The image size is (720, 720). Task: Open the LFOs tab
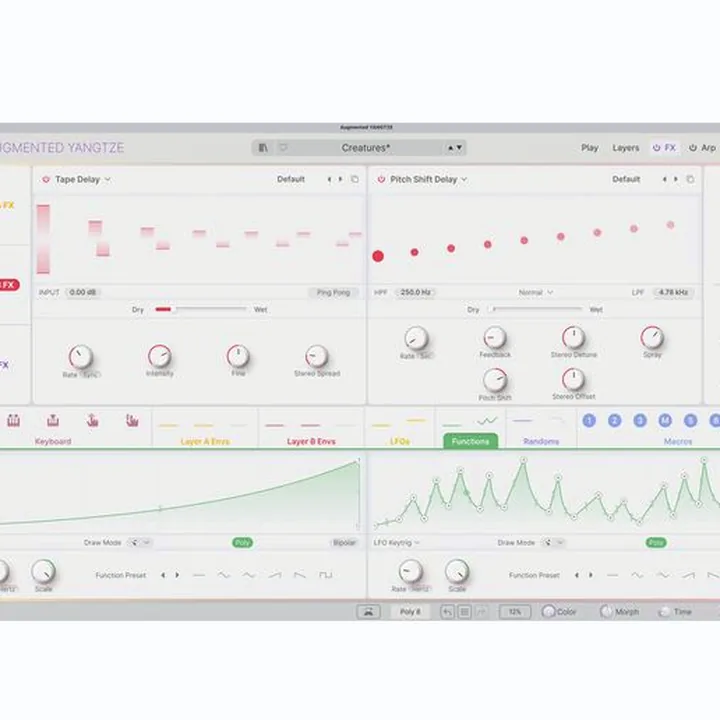[399, 442]
